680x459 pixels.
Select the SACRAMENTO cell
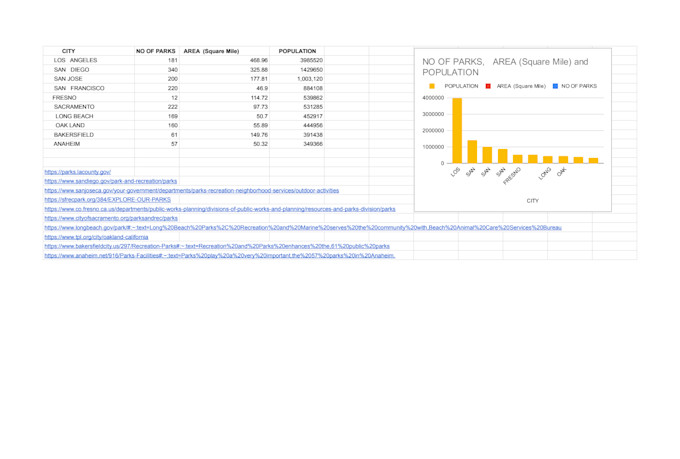pos(89,107)
